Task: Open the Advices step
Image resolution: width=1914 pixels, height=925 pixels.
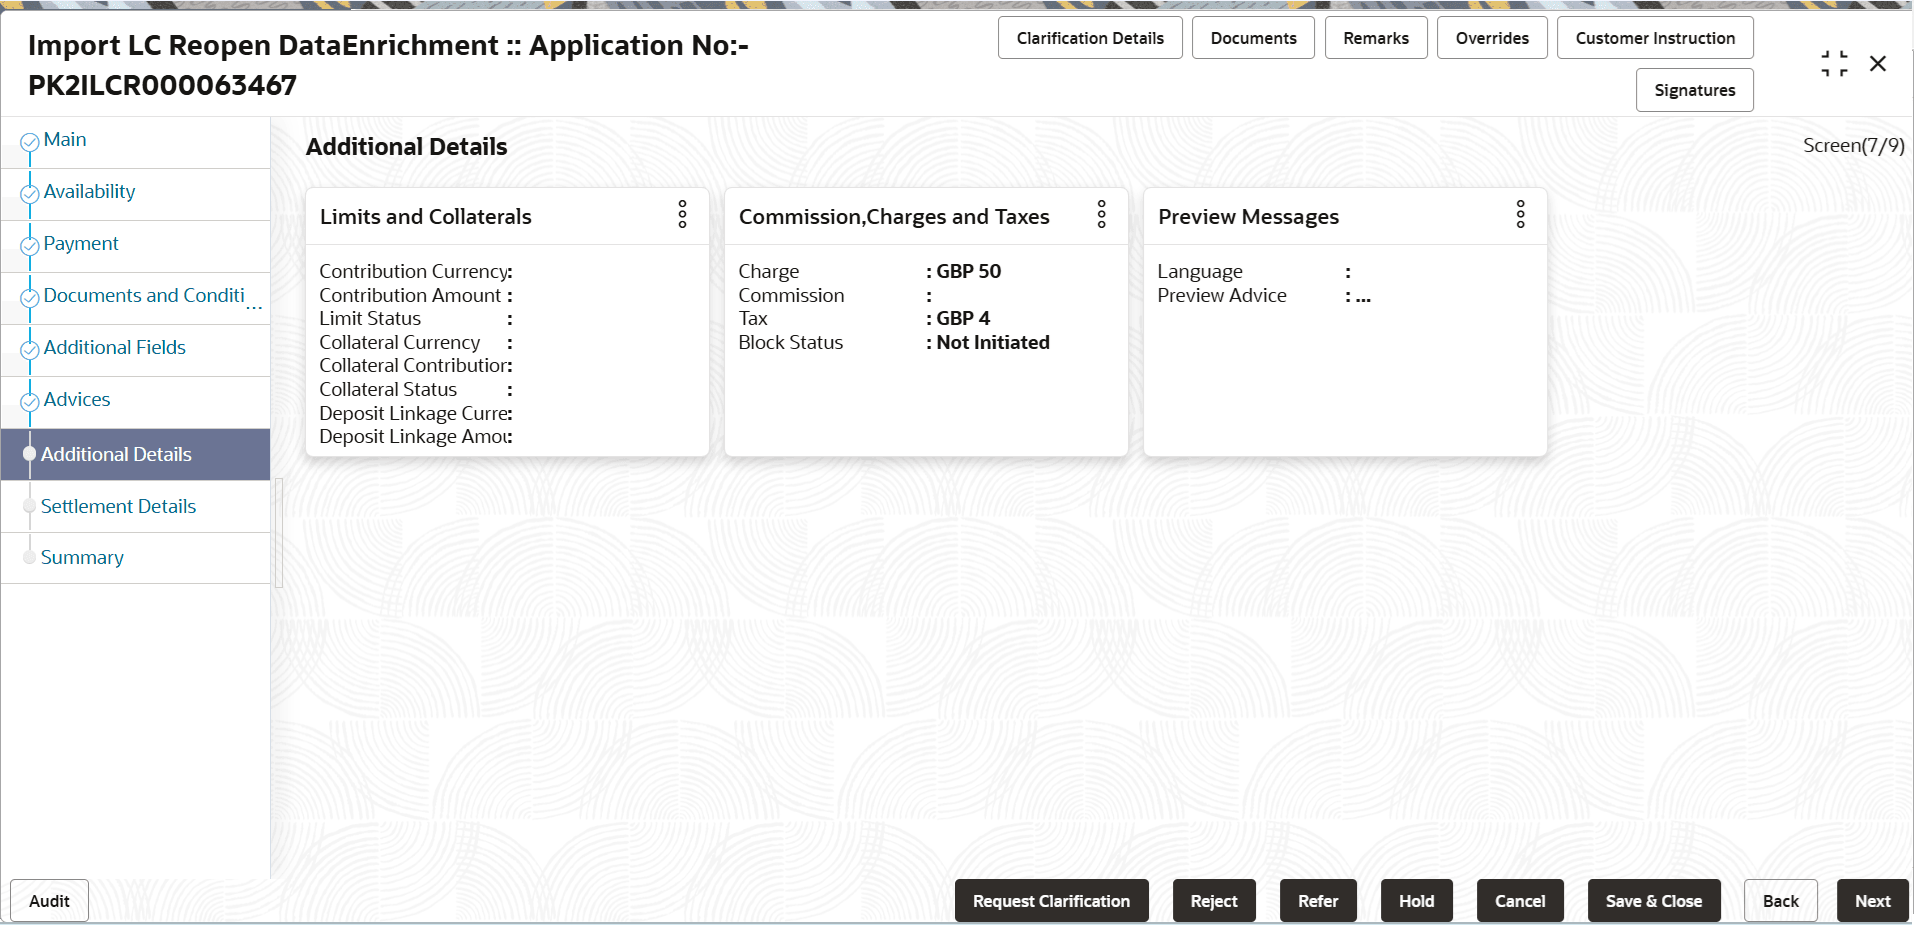Action: click(77, 400)
